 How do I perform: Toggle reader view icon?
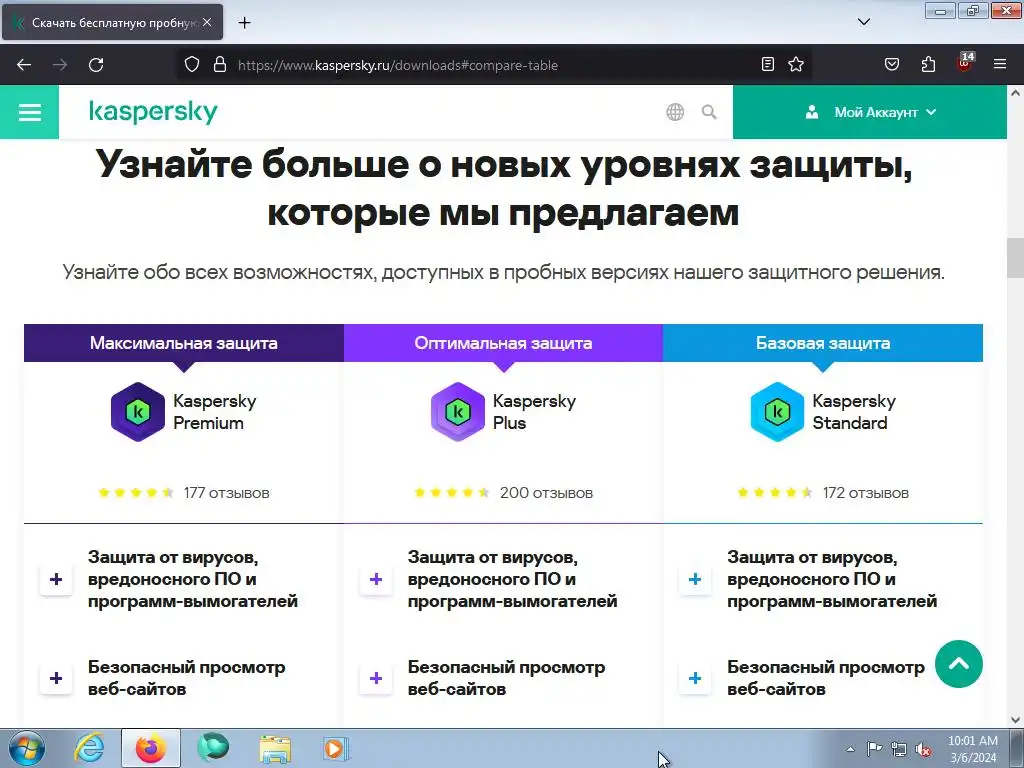point(768,64)
